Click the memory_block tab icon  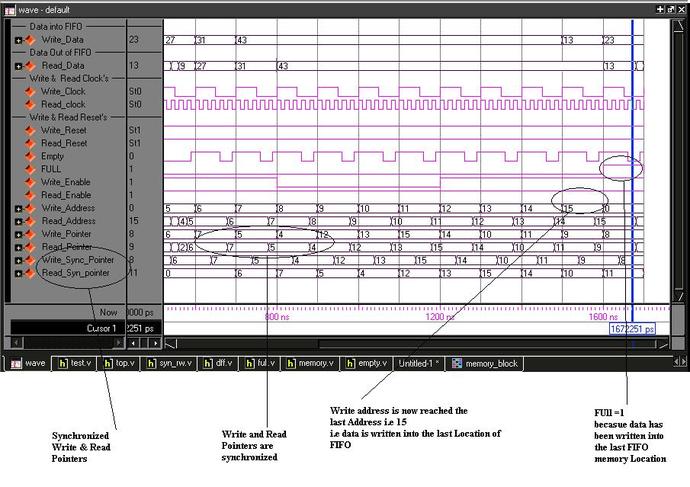pos(457,363)
